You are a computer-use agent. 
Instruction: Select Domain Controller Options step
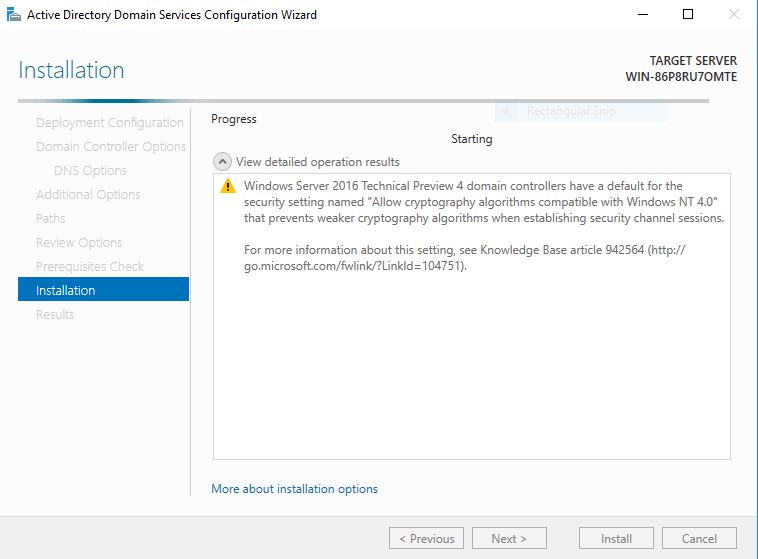pos(111,147)
